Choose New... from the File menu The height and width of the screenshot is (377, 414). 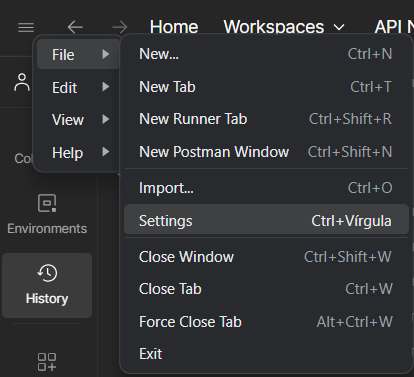tap(266, 54)
